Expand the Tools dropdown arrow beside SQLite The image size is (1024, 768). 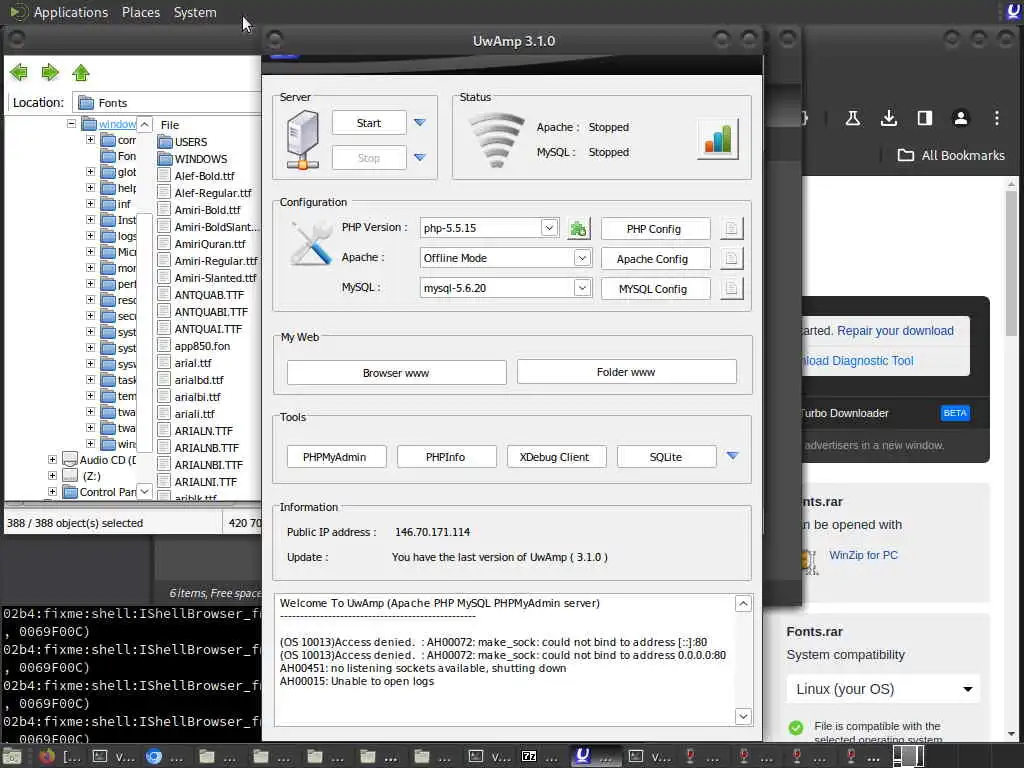[733, 456]
